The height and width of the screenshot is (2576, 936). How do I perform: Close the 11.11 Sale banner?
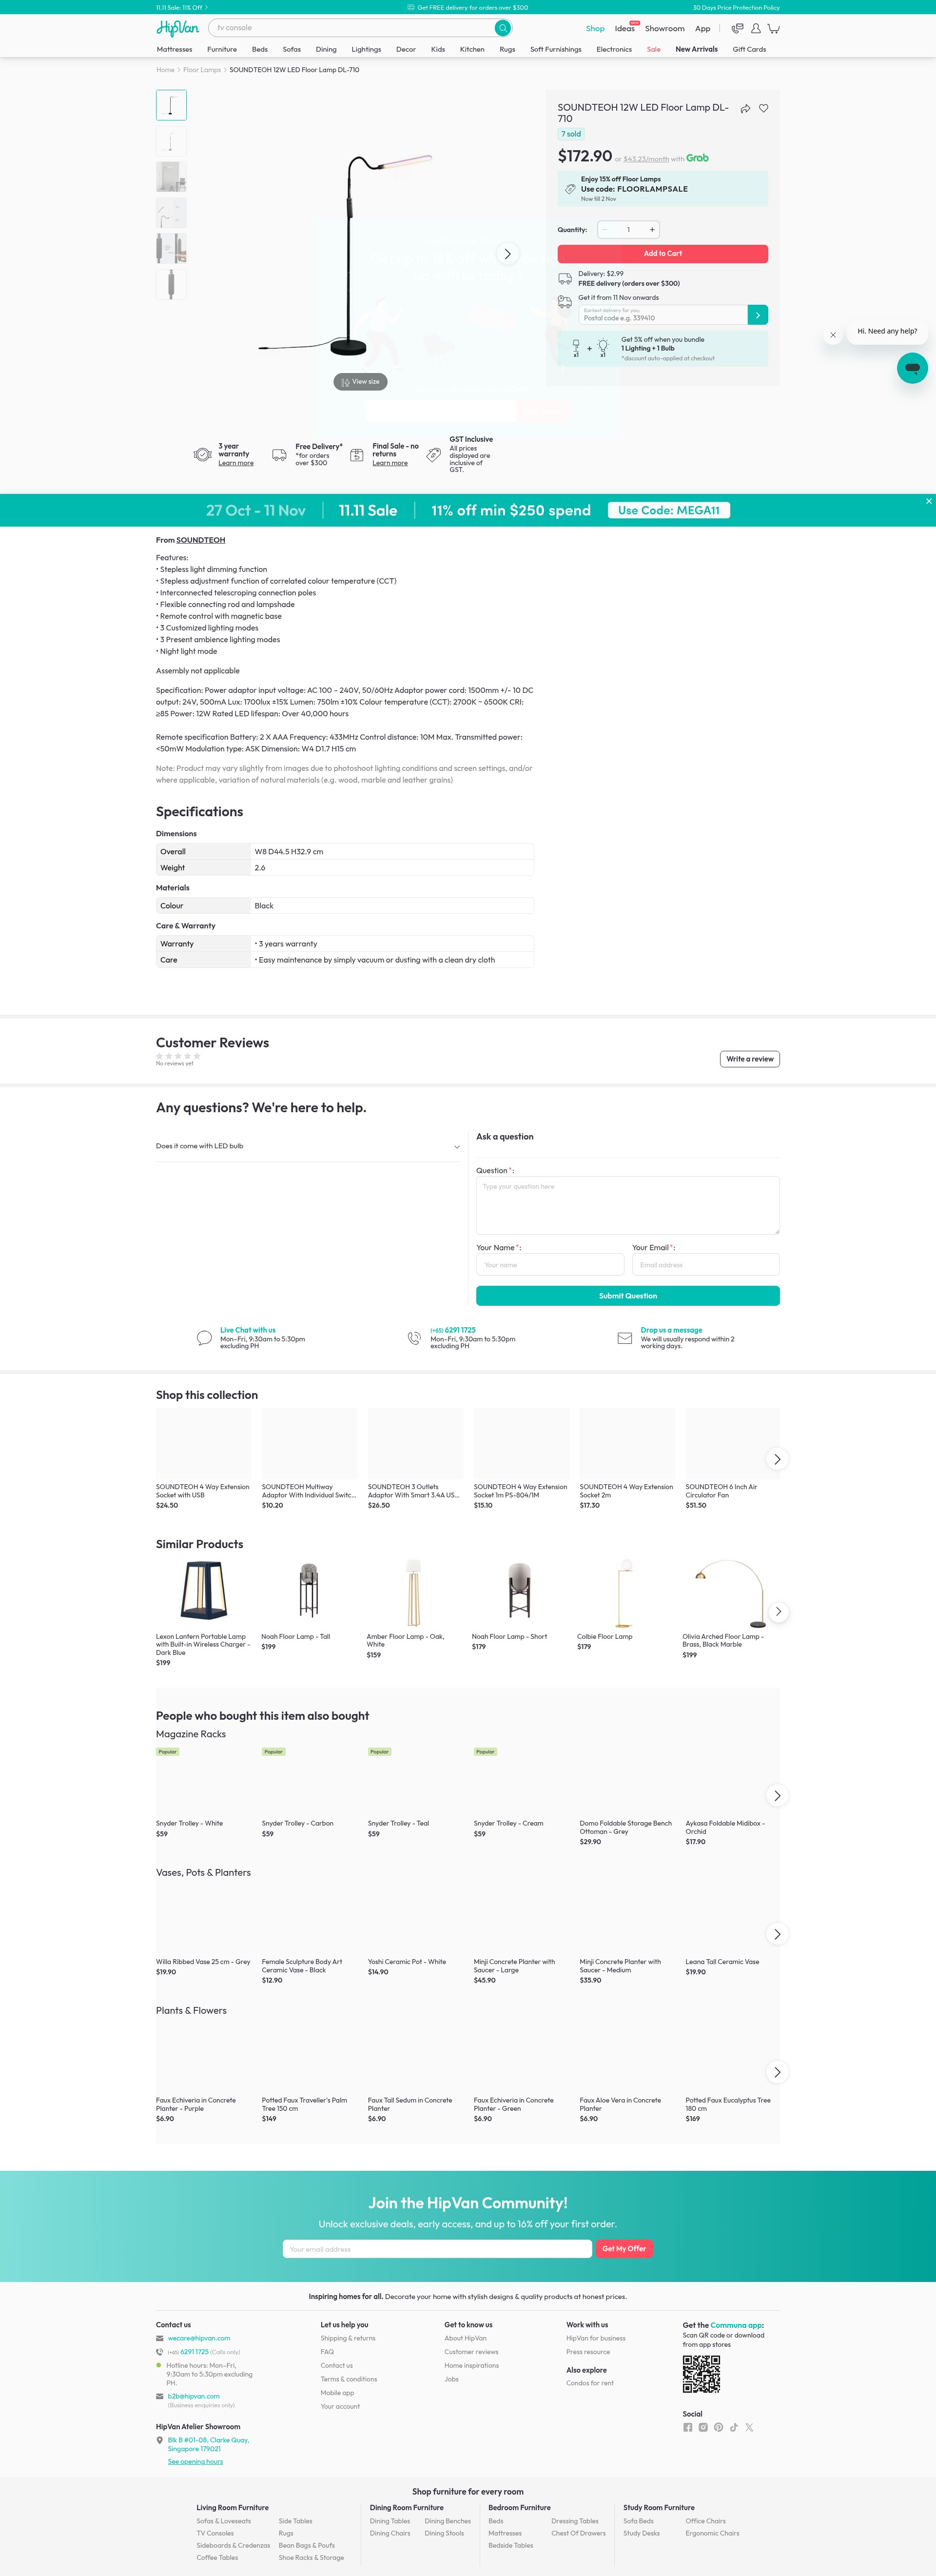coord(928,501)
